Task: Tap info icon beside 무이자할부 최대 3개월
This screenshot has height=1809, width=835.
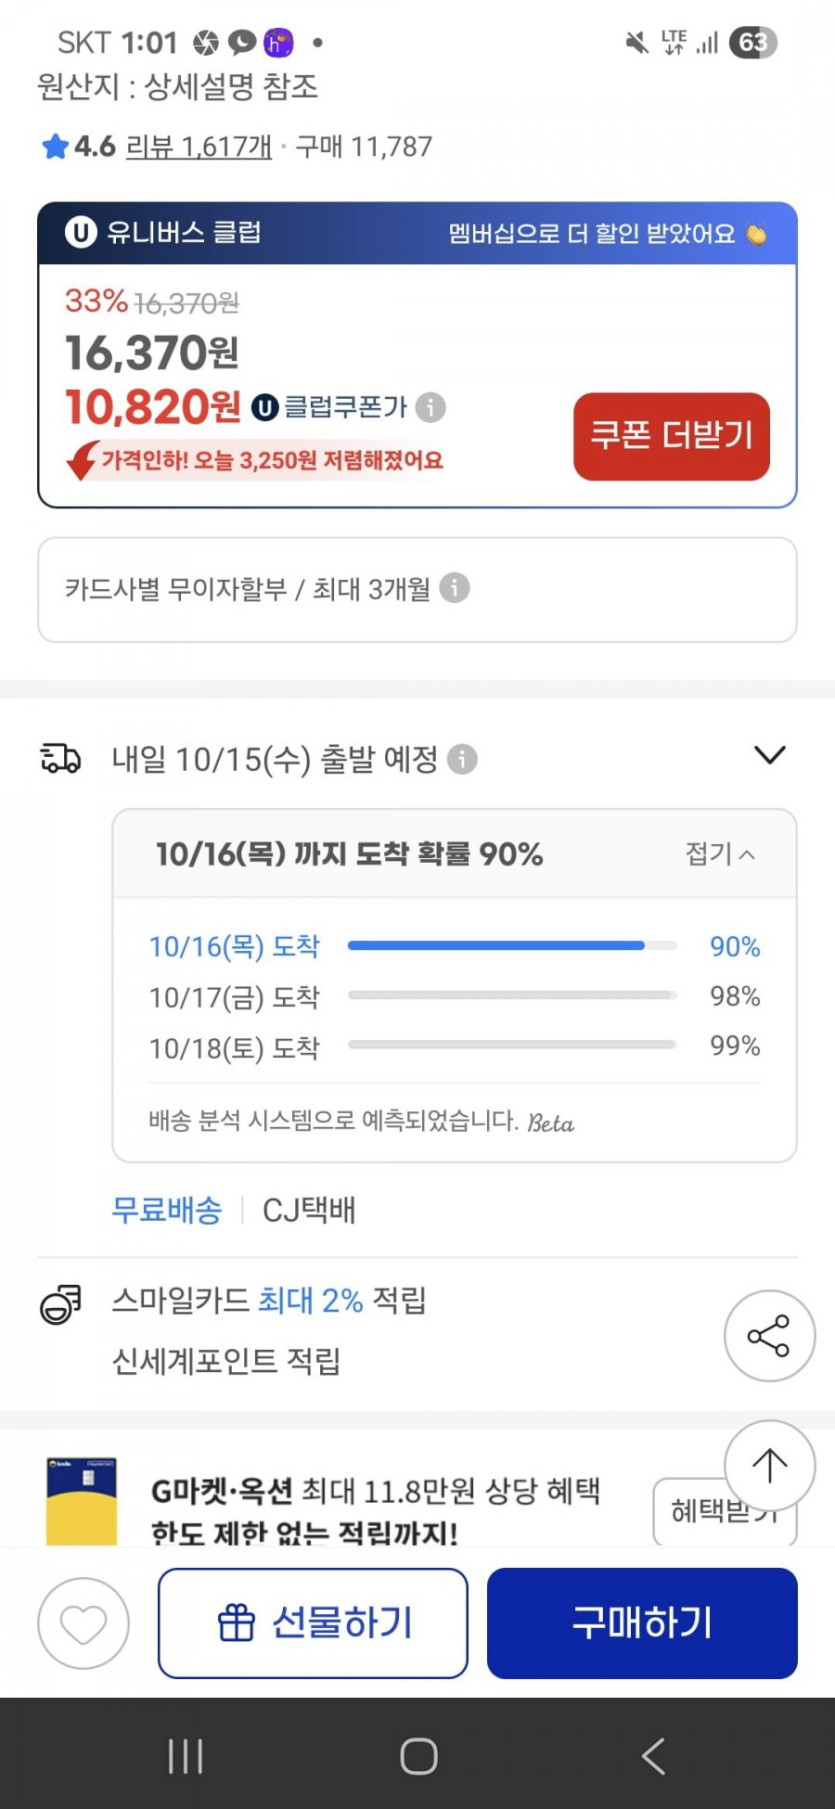Action: tap(455, 588)
